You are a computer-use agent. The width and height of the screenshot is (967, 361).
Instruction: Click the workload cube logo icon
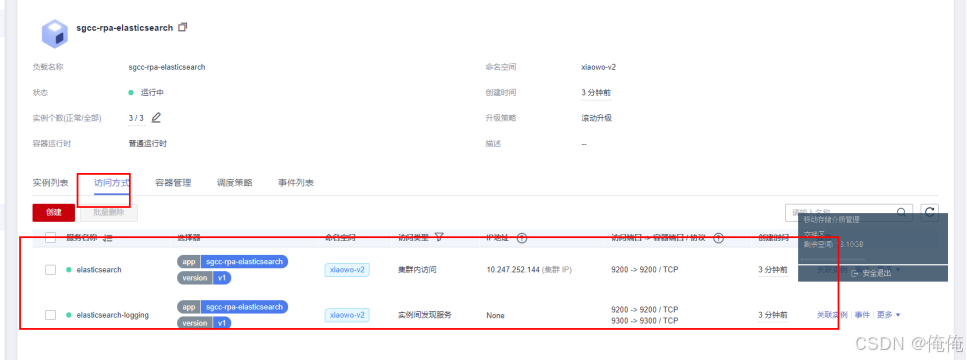pos(55,33)
